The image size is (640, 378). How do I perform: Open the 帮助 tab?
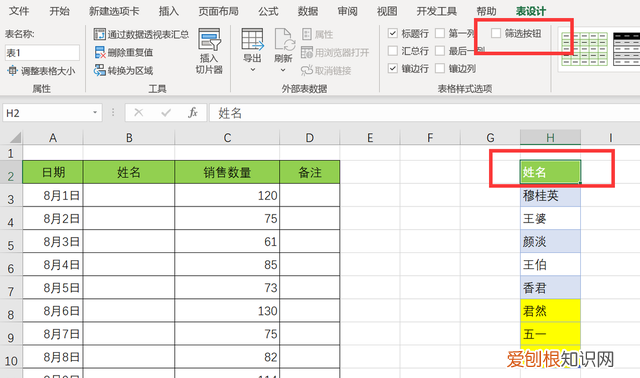[x=486, y=11]
